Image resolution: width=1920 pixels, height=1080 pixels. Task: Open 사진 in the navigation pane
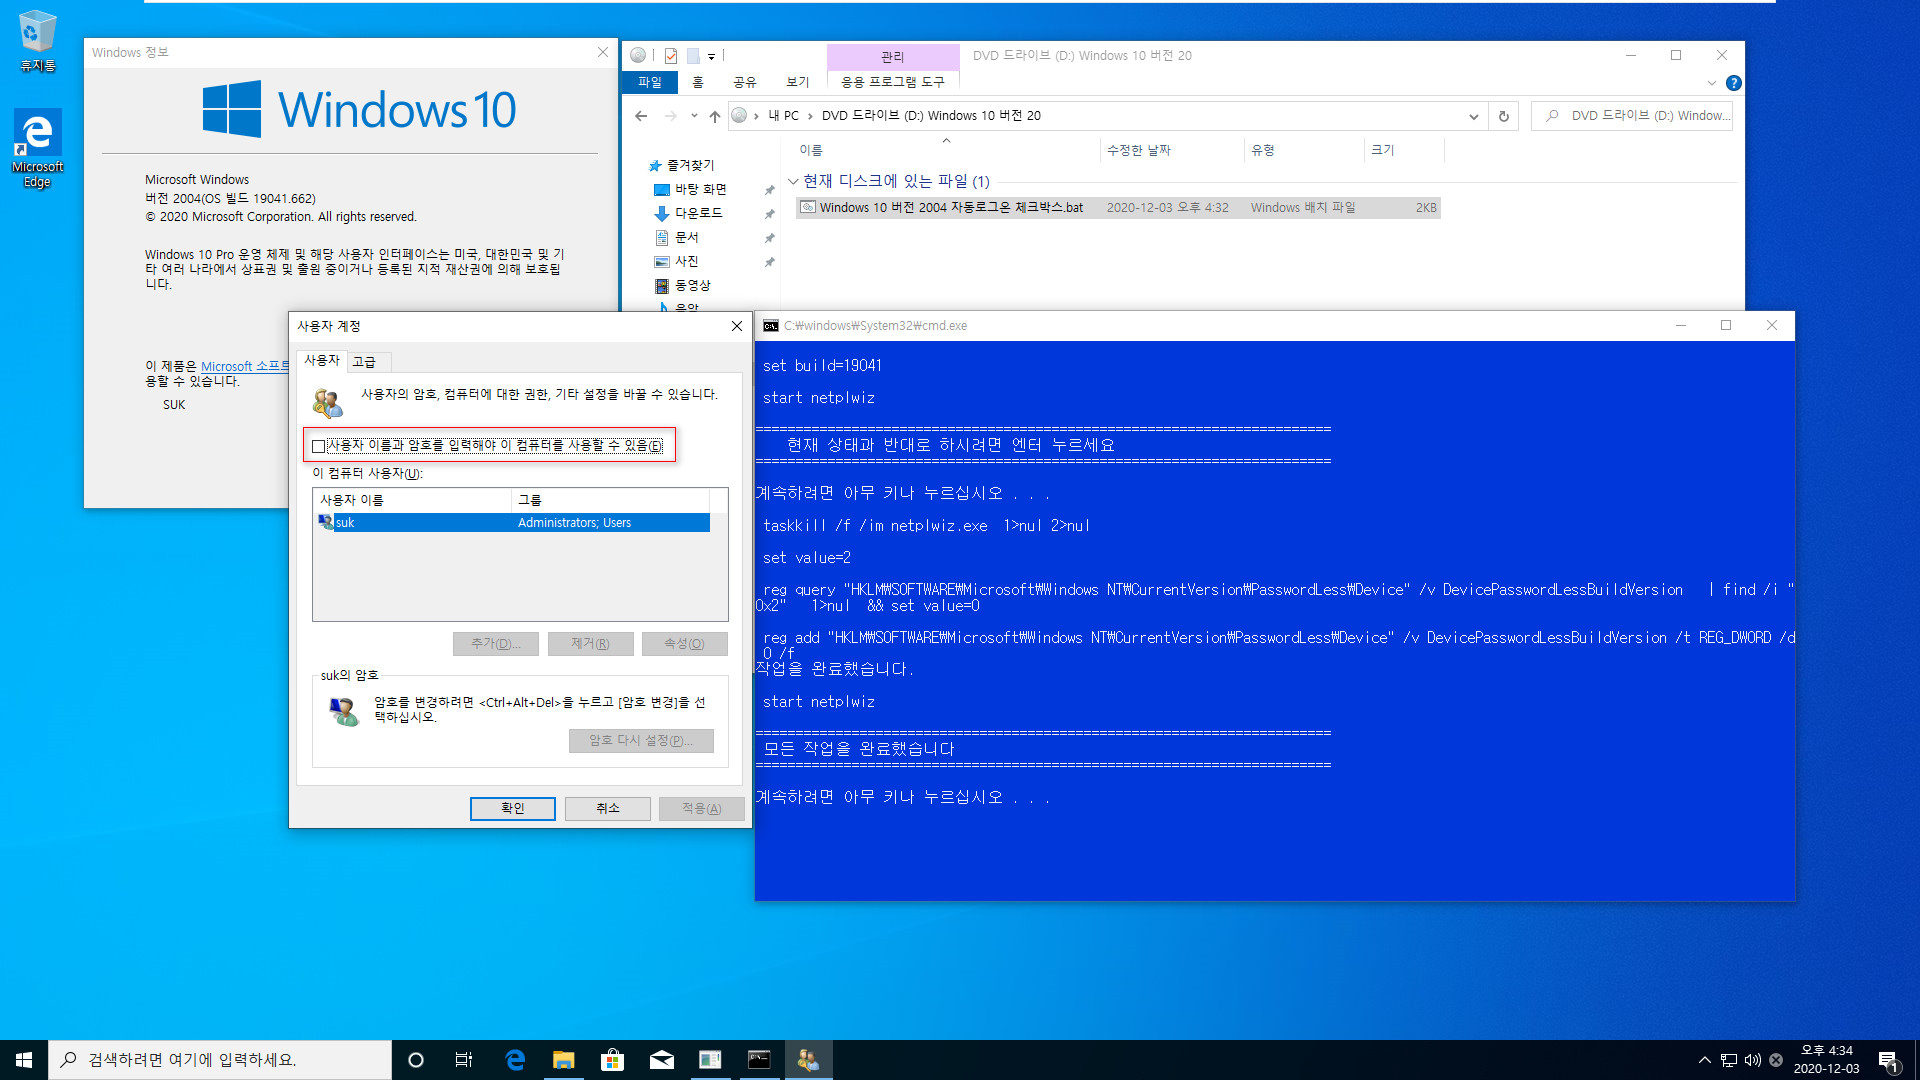click(x=686, y=261)
